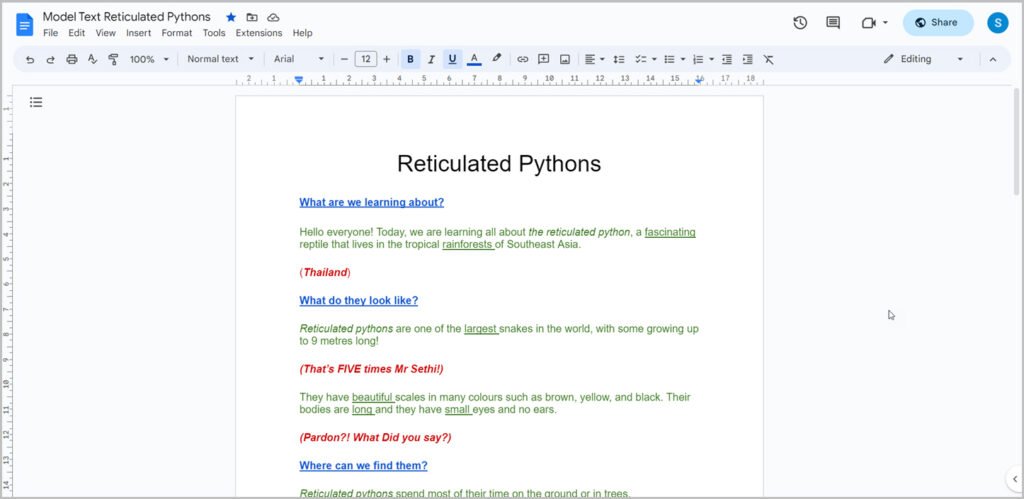This screenshot has width=1024, height=499.
Task: Click the Share button
Action: (938, 23)
